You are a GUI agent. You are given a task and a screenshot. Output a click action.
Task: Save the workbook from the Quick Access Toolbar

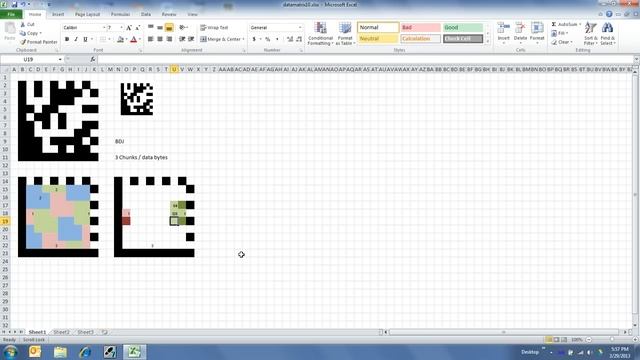tap(14, 4)
